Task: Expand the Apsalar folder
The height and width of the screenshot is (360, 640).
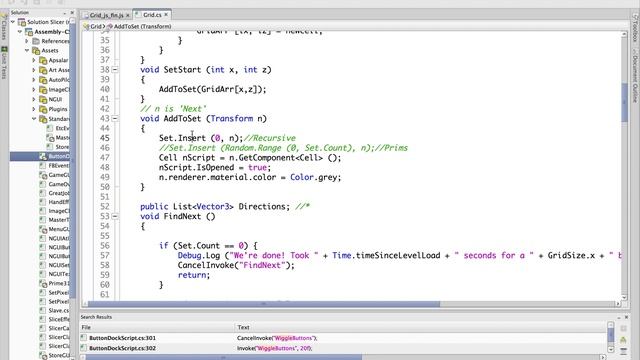Action: tap(34, 60)
